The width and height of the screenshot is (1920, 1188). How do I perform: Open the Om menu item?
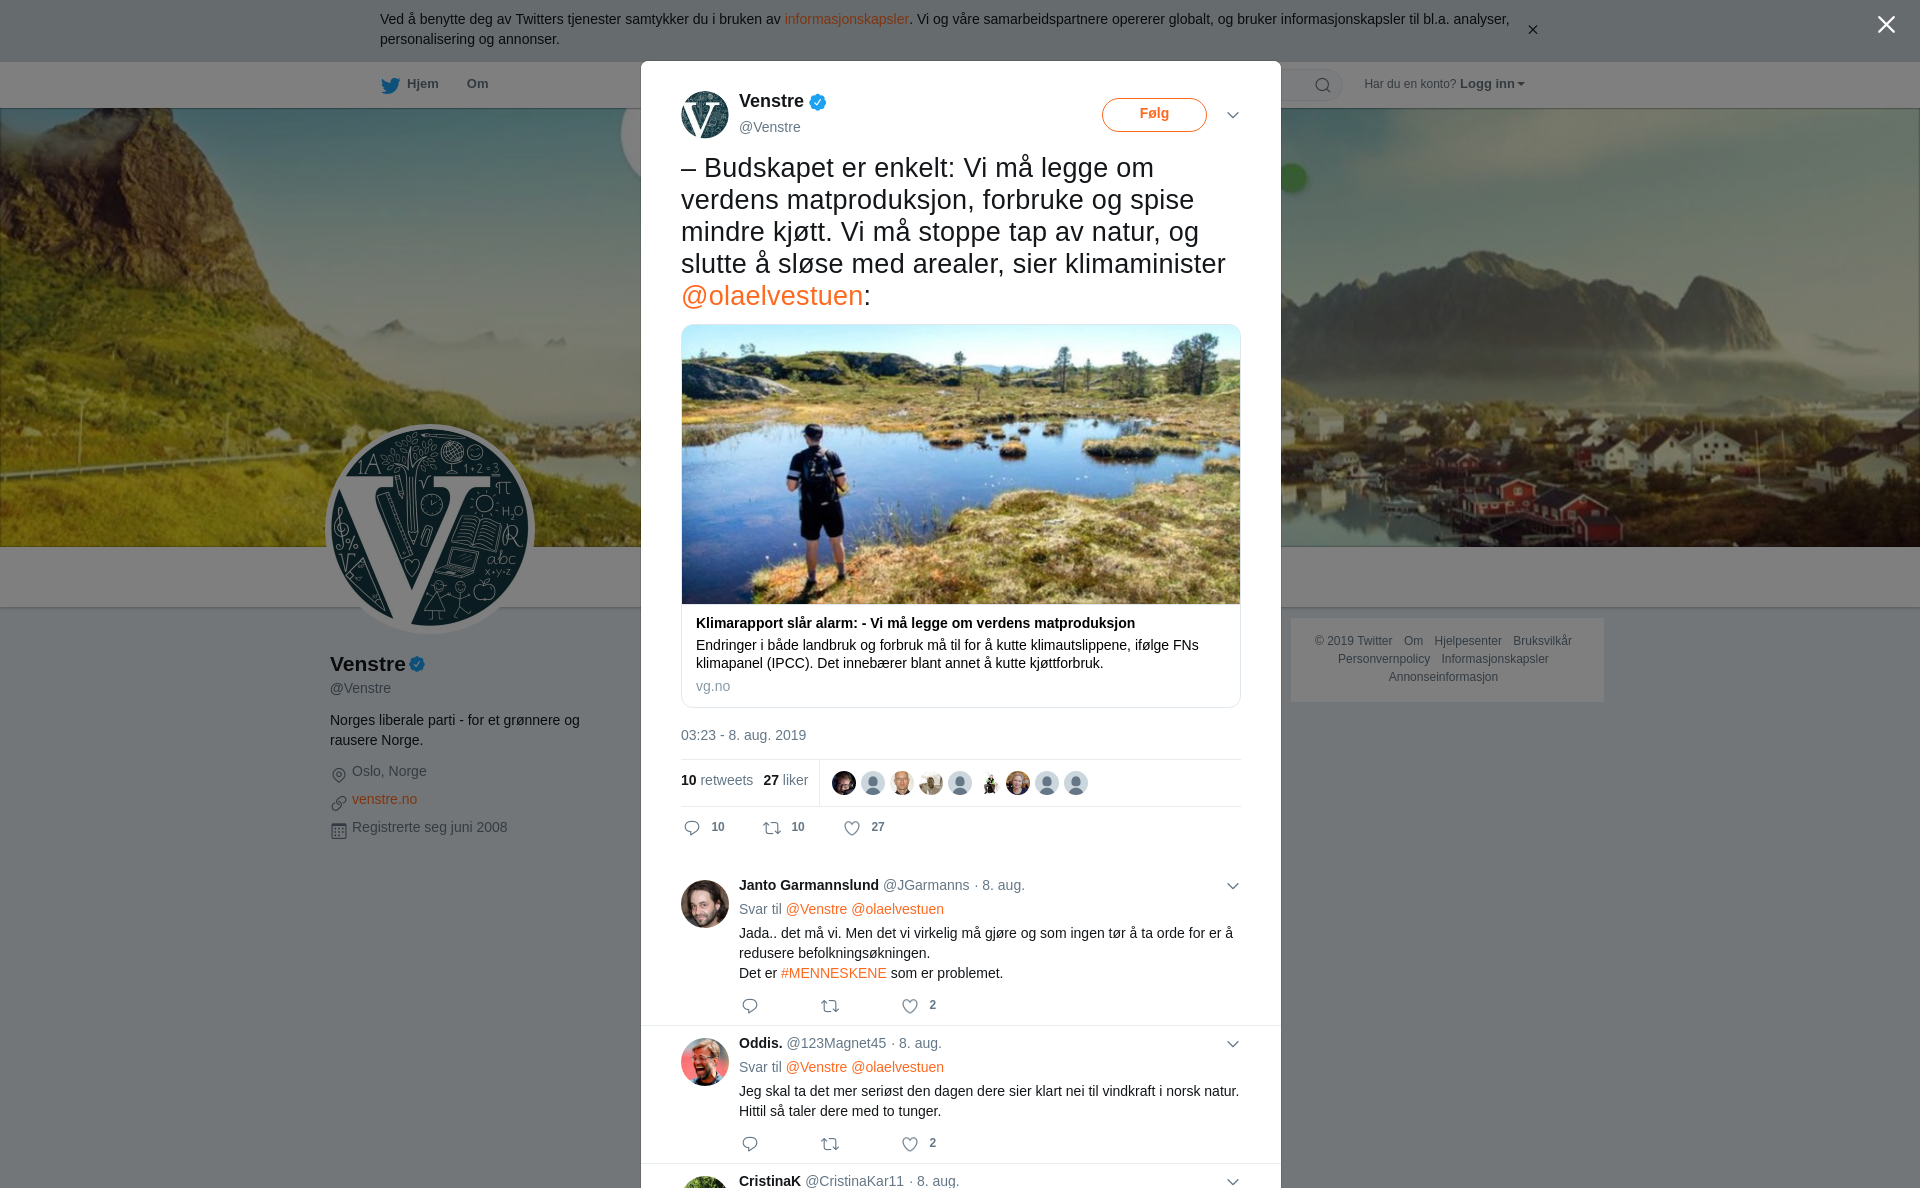tap(477, 84)
